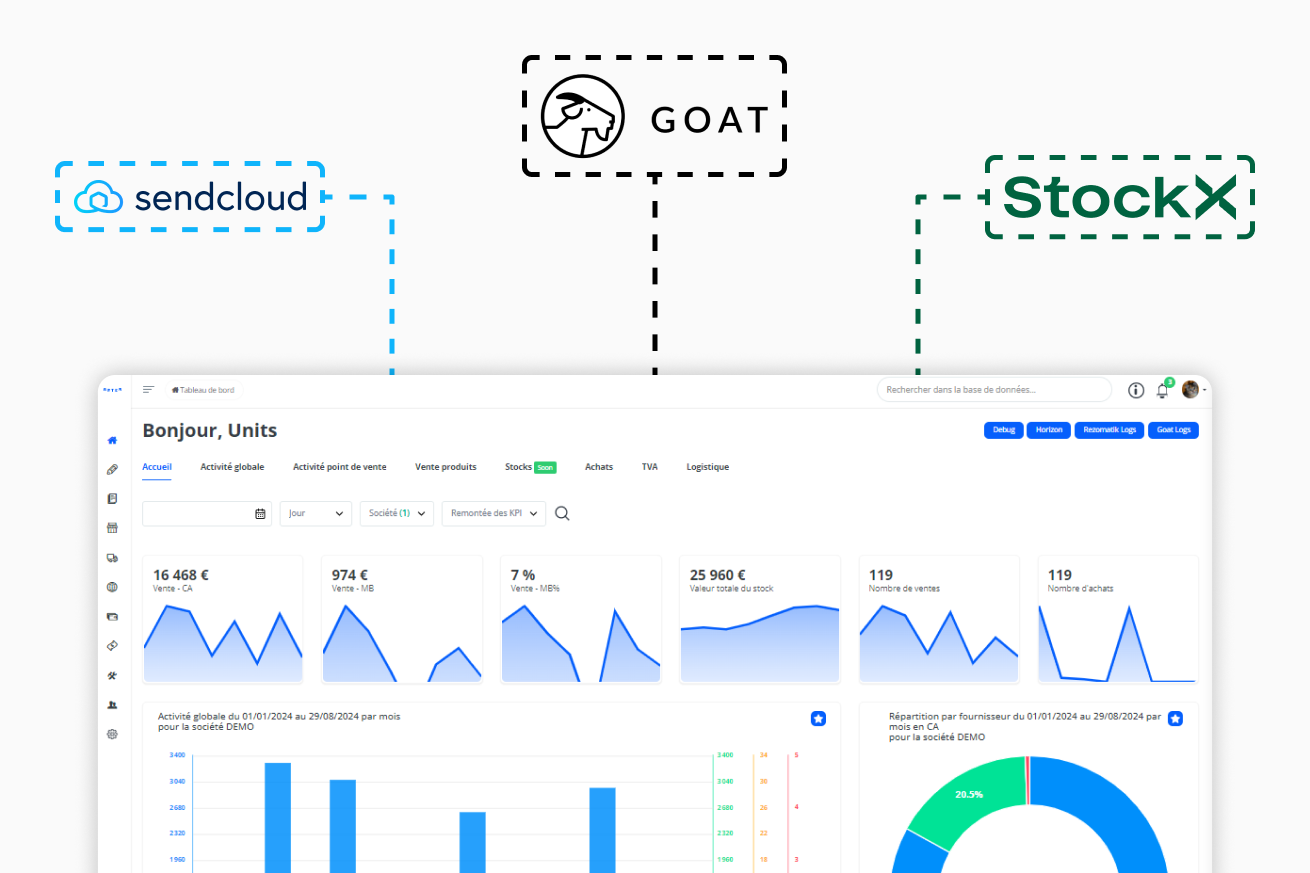Click the Bonjour, Units heading
Image resolution: width=1310 pixels, height=873 pixels.
coord(210,431)
